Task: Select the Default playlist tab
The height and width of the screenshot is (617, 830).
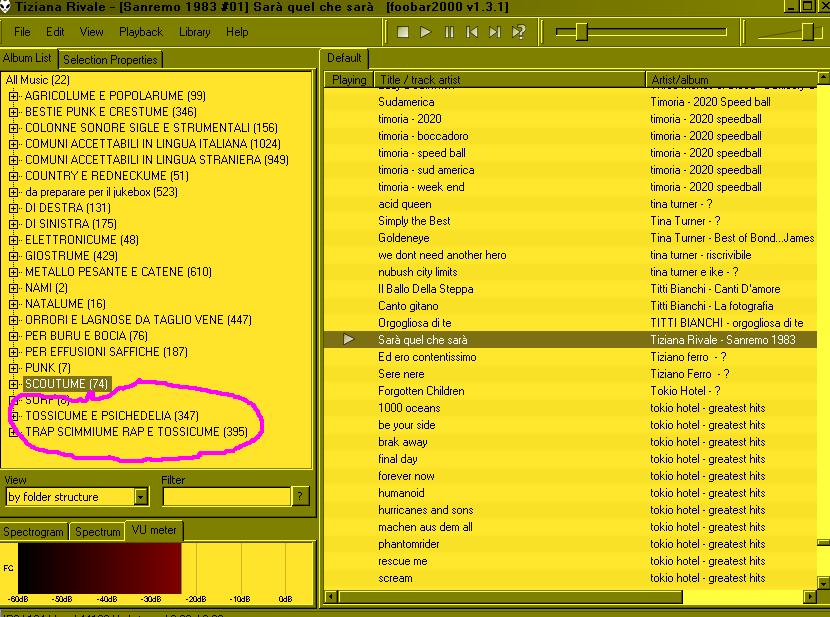Action: [344, 58]
